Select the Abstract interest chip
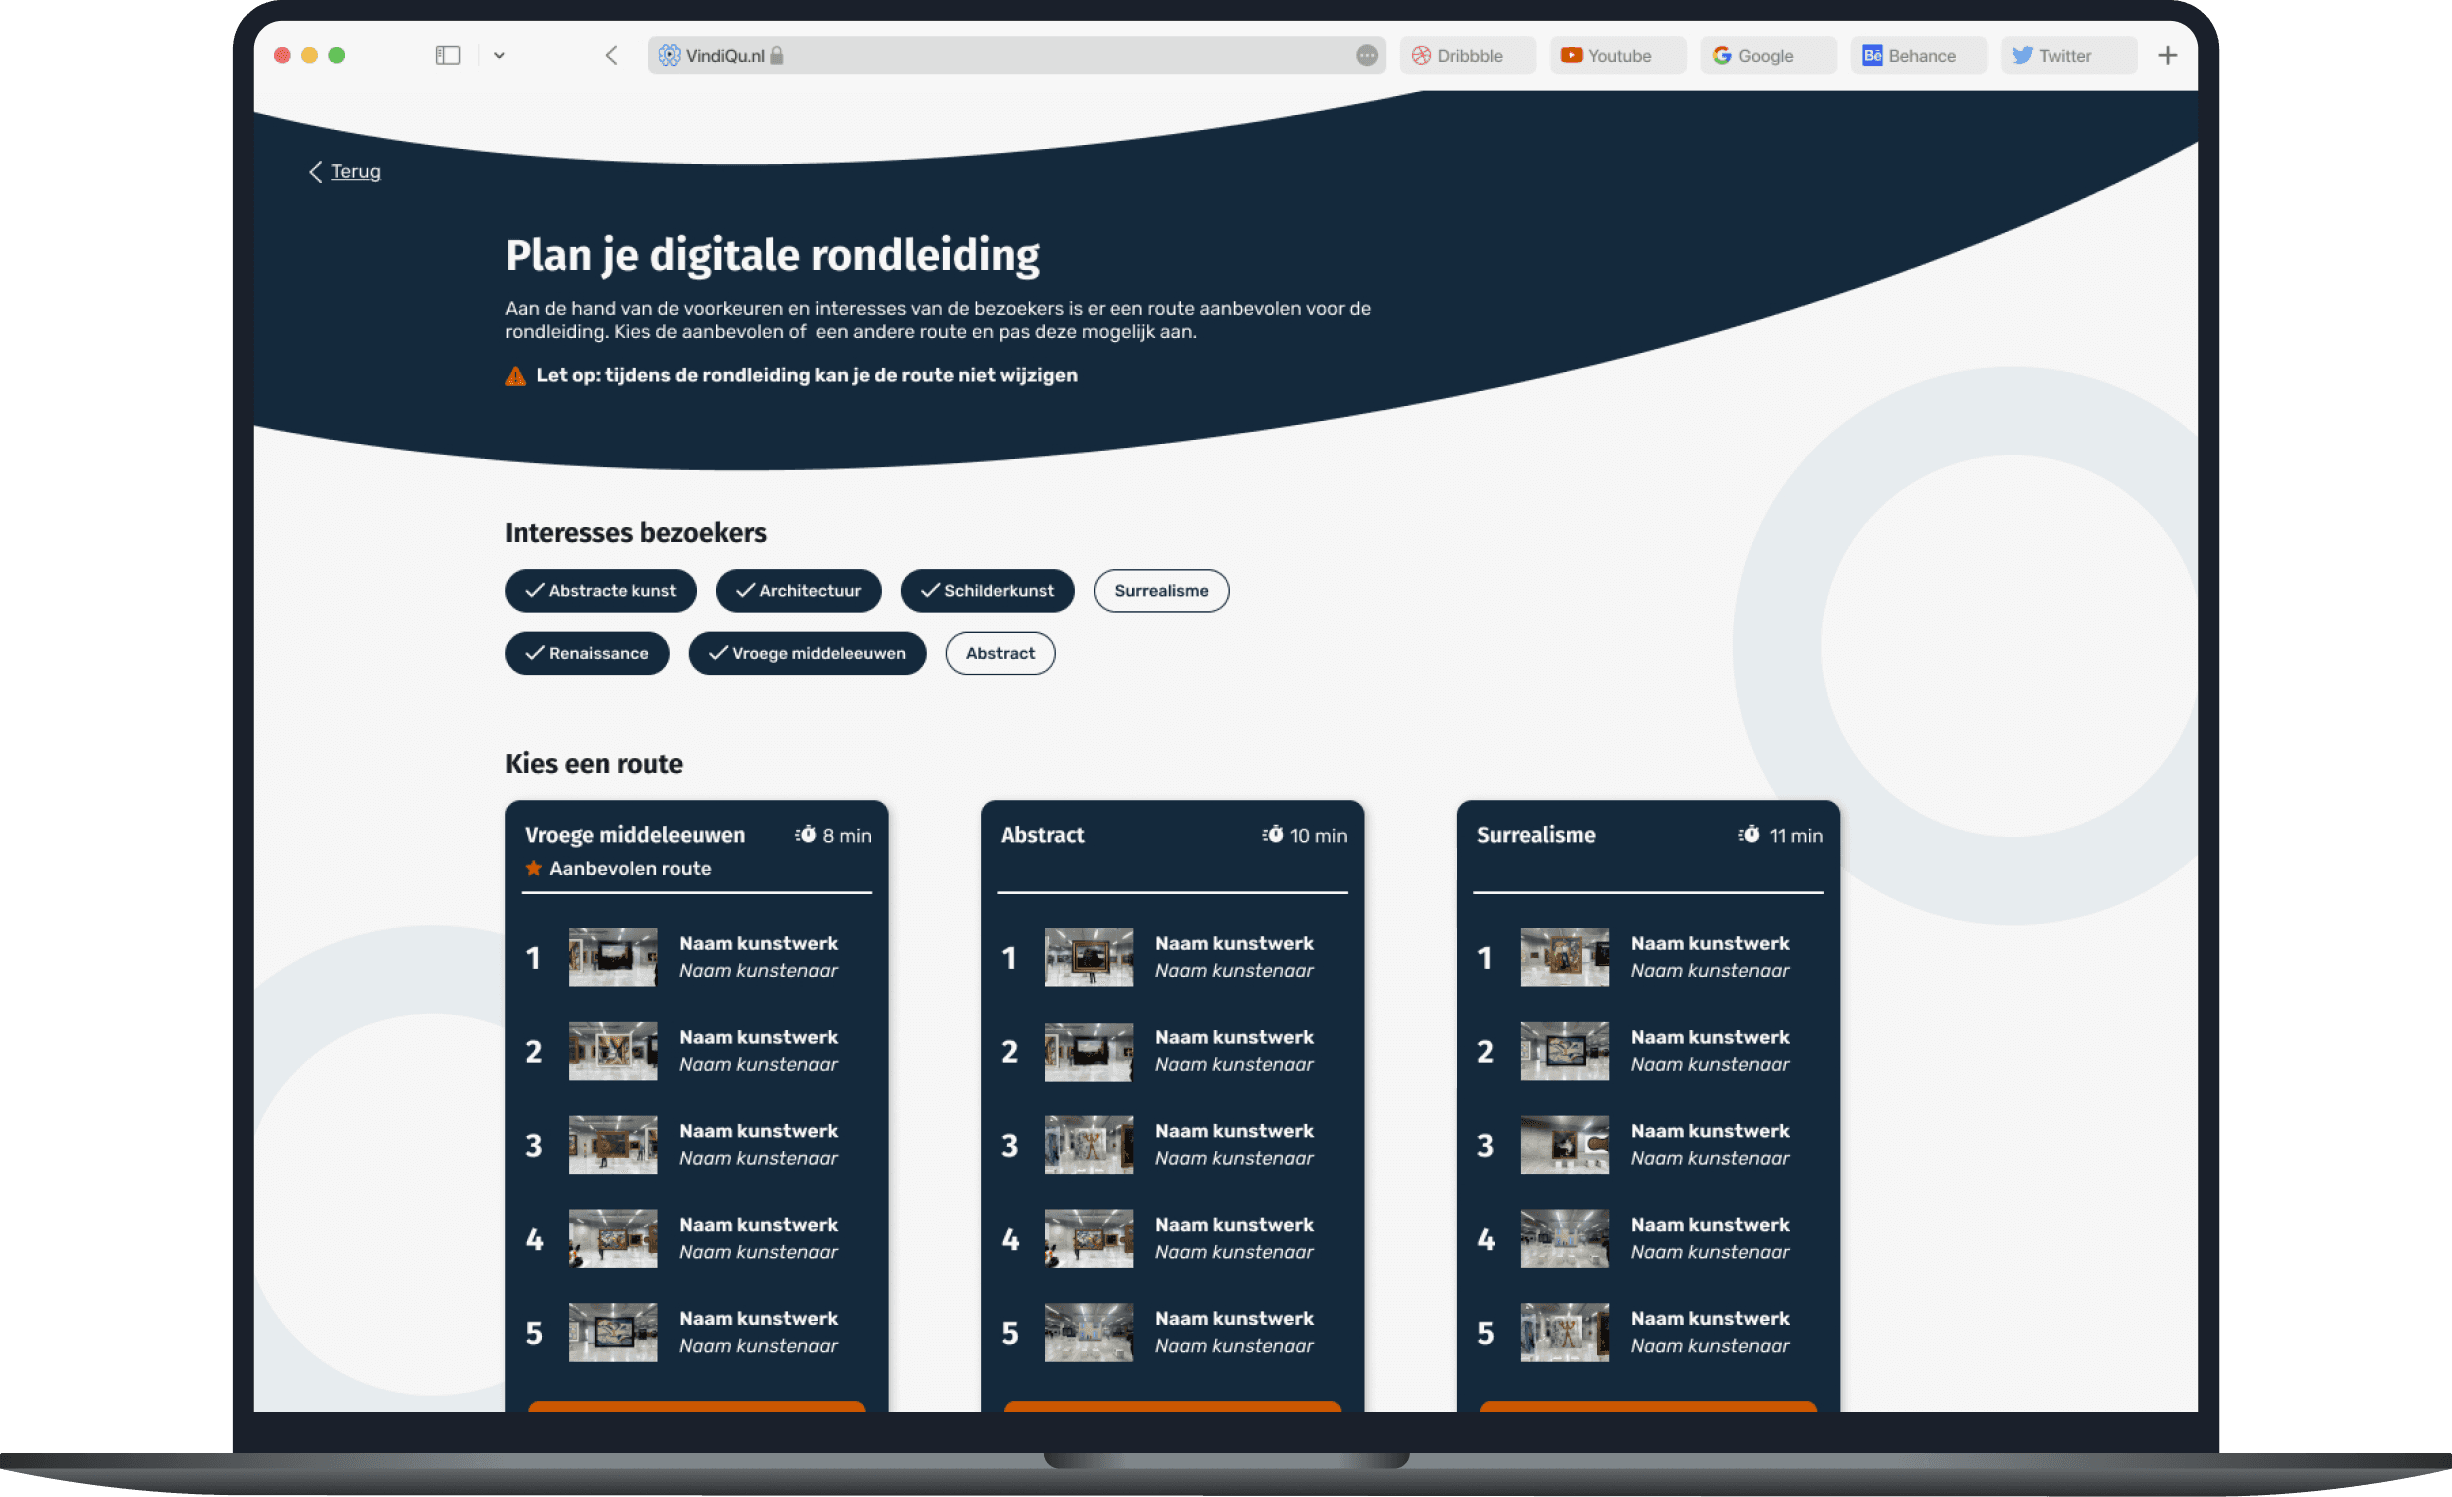The height and width of the screenshot is (1497, 2452). click(x=999, y=654)
